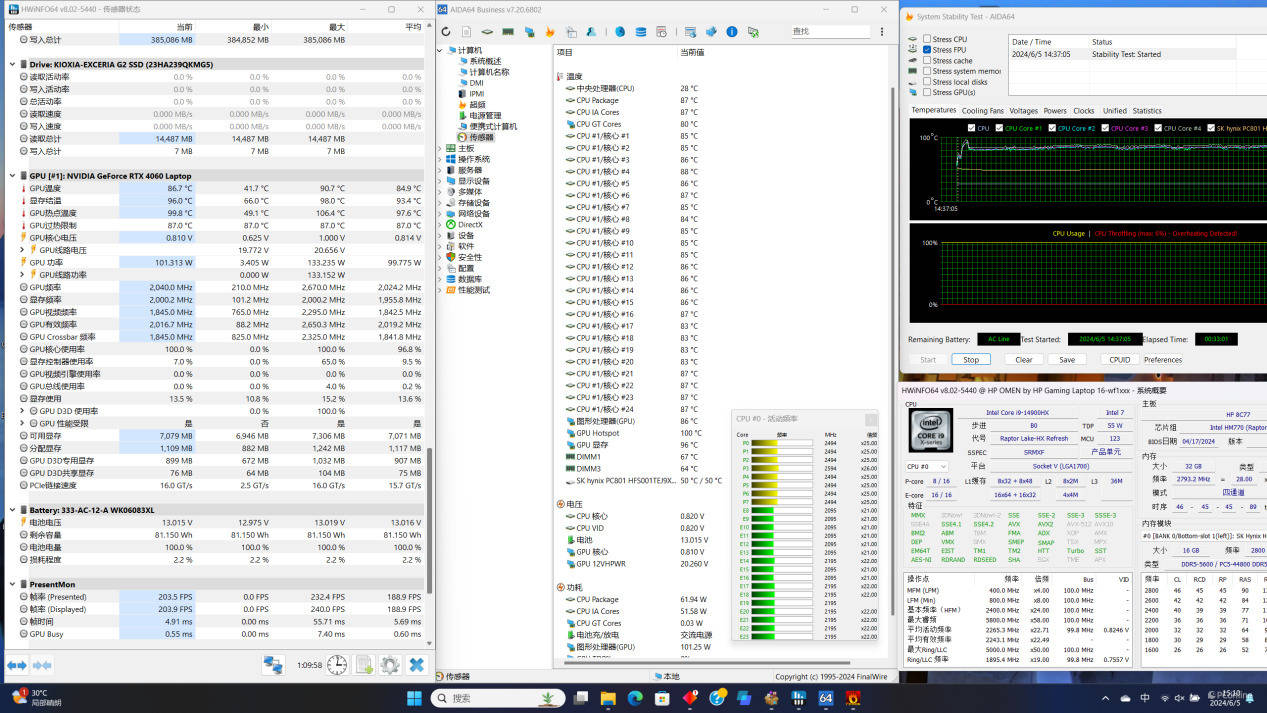Click the database cylinder icon in AIDA64 toolbar
The width and height of the screenshot is (1267, 713).
641,32
